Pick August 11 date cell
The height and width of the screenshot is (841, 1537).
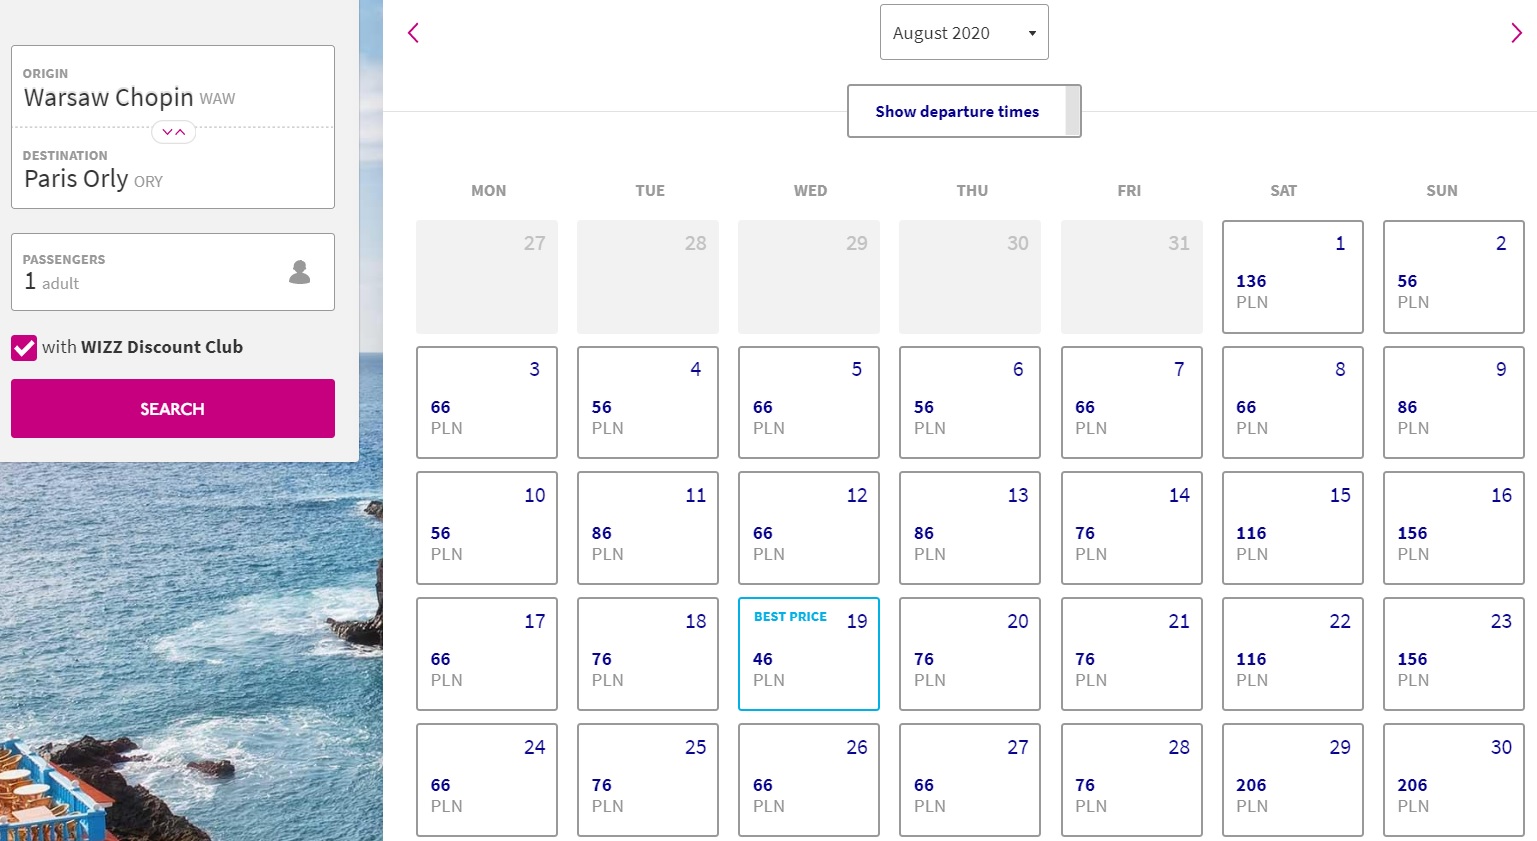[x=648, y=528]
